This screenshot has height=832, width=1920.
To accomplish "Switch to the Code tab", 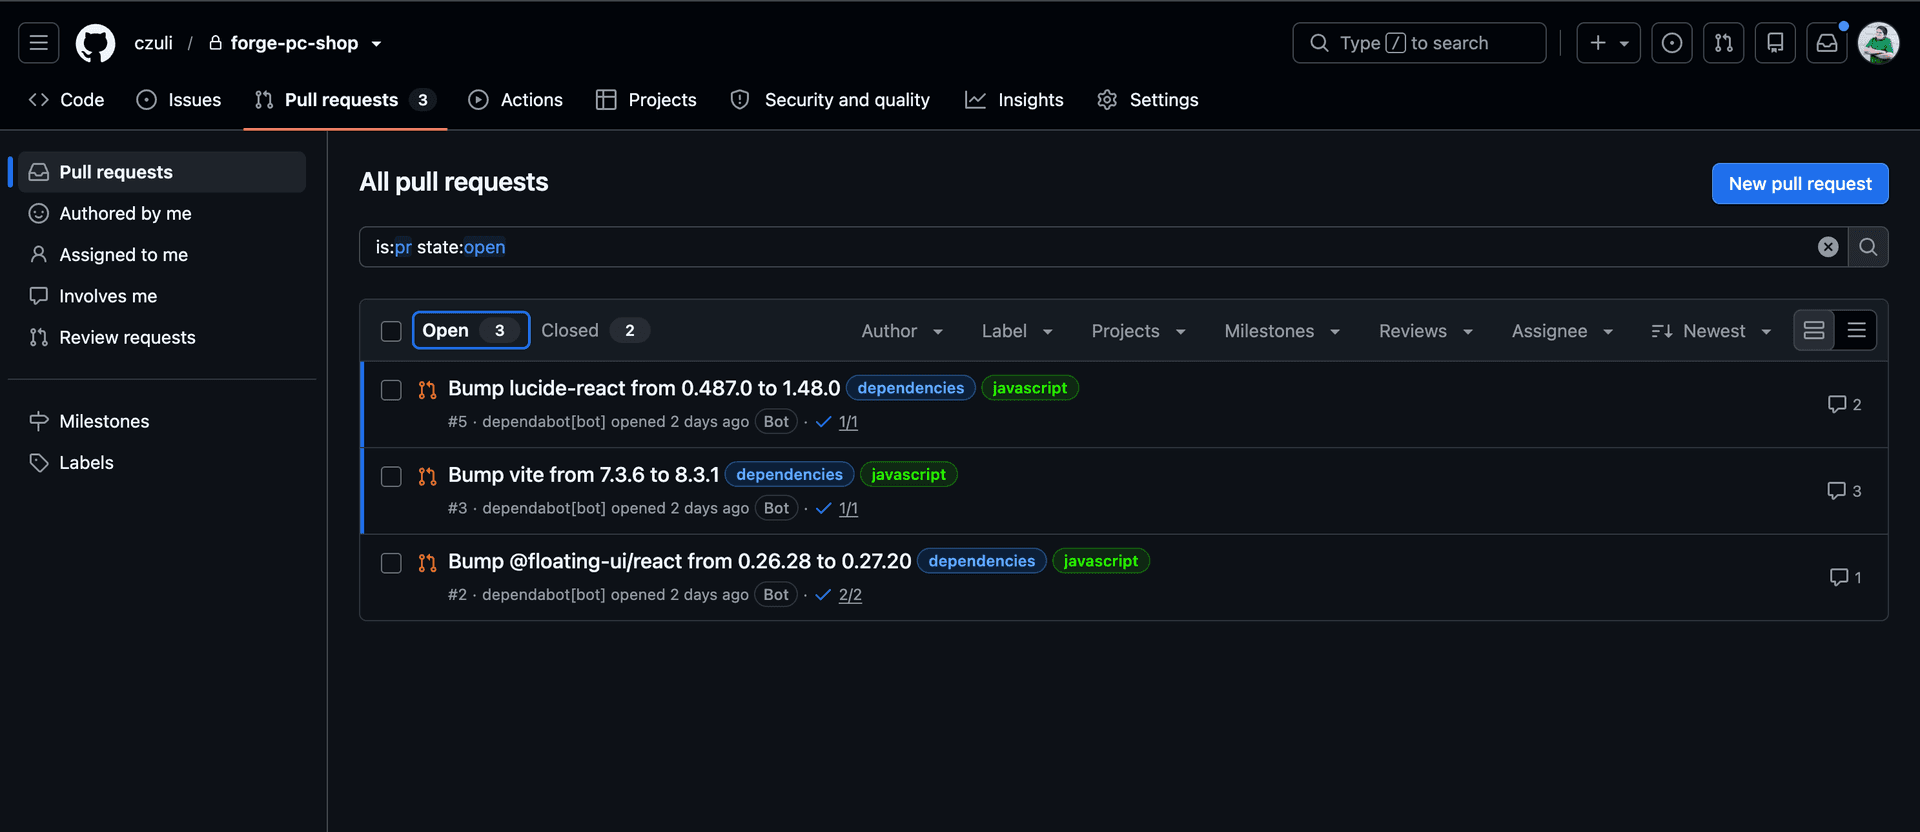I will coord(67,100).
